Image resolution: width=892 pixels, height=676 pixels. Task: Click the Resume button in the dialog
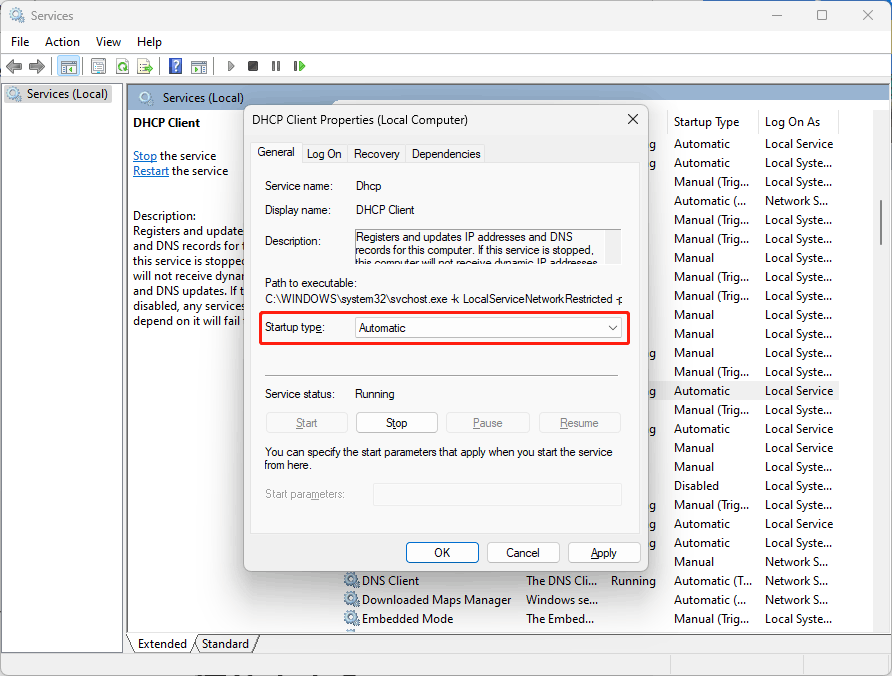tap(579, 423)
